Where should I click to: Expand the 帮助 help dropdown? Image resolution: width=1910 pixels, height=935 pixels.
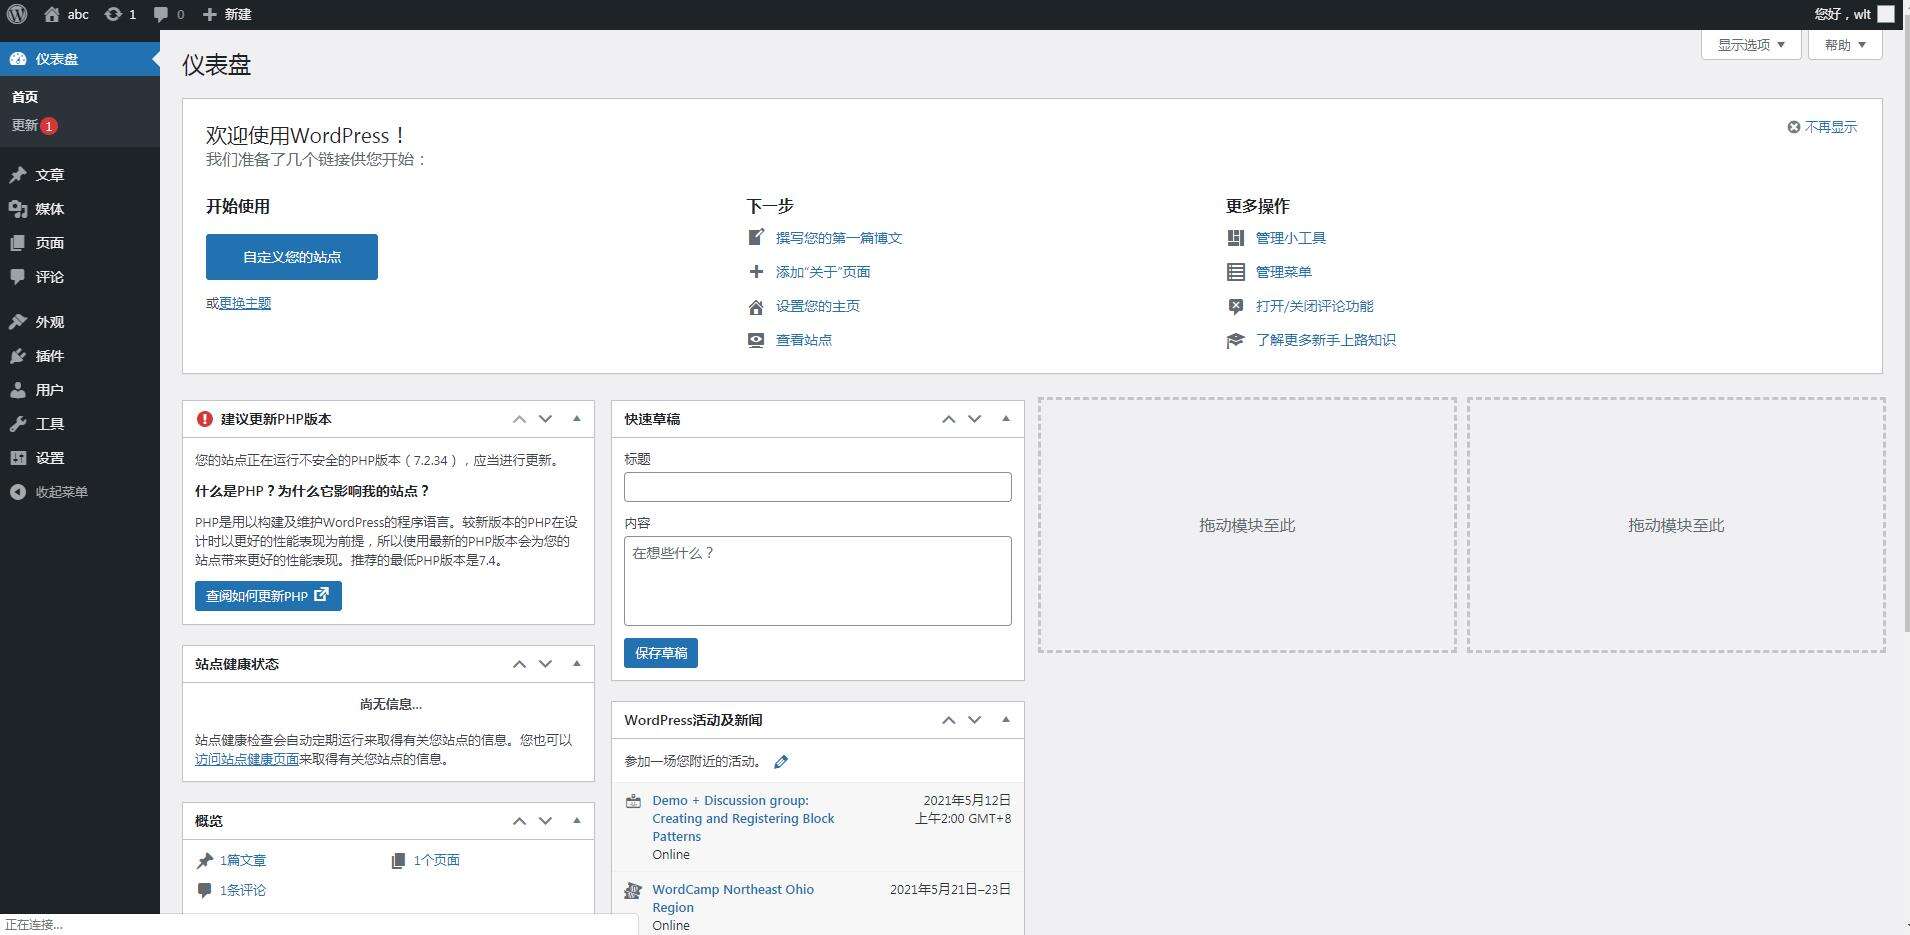1845,45
